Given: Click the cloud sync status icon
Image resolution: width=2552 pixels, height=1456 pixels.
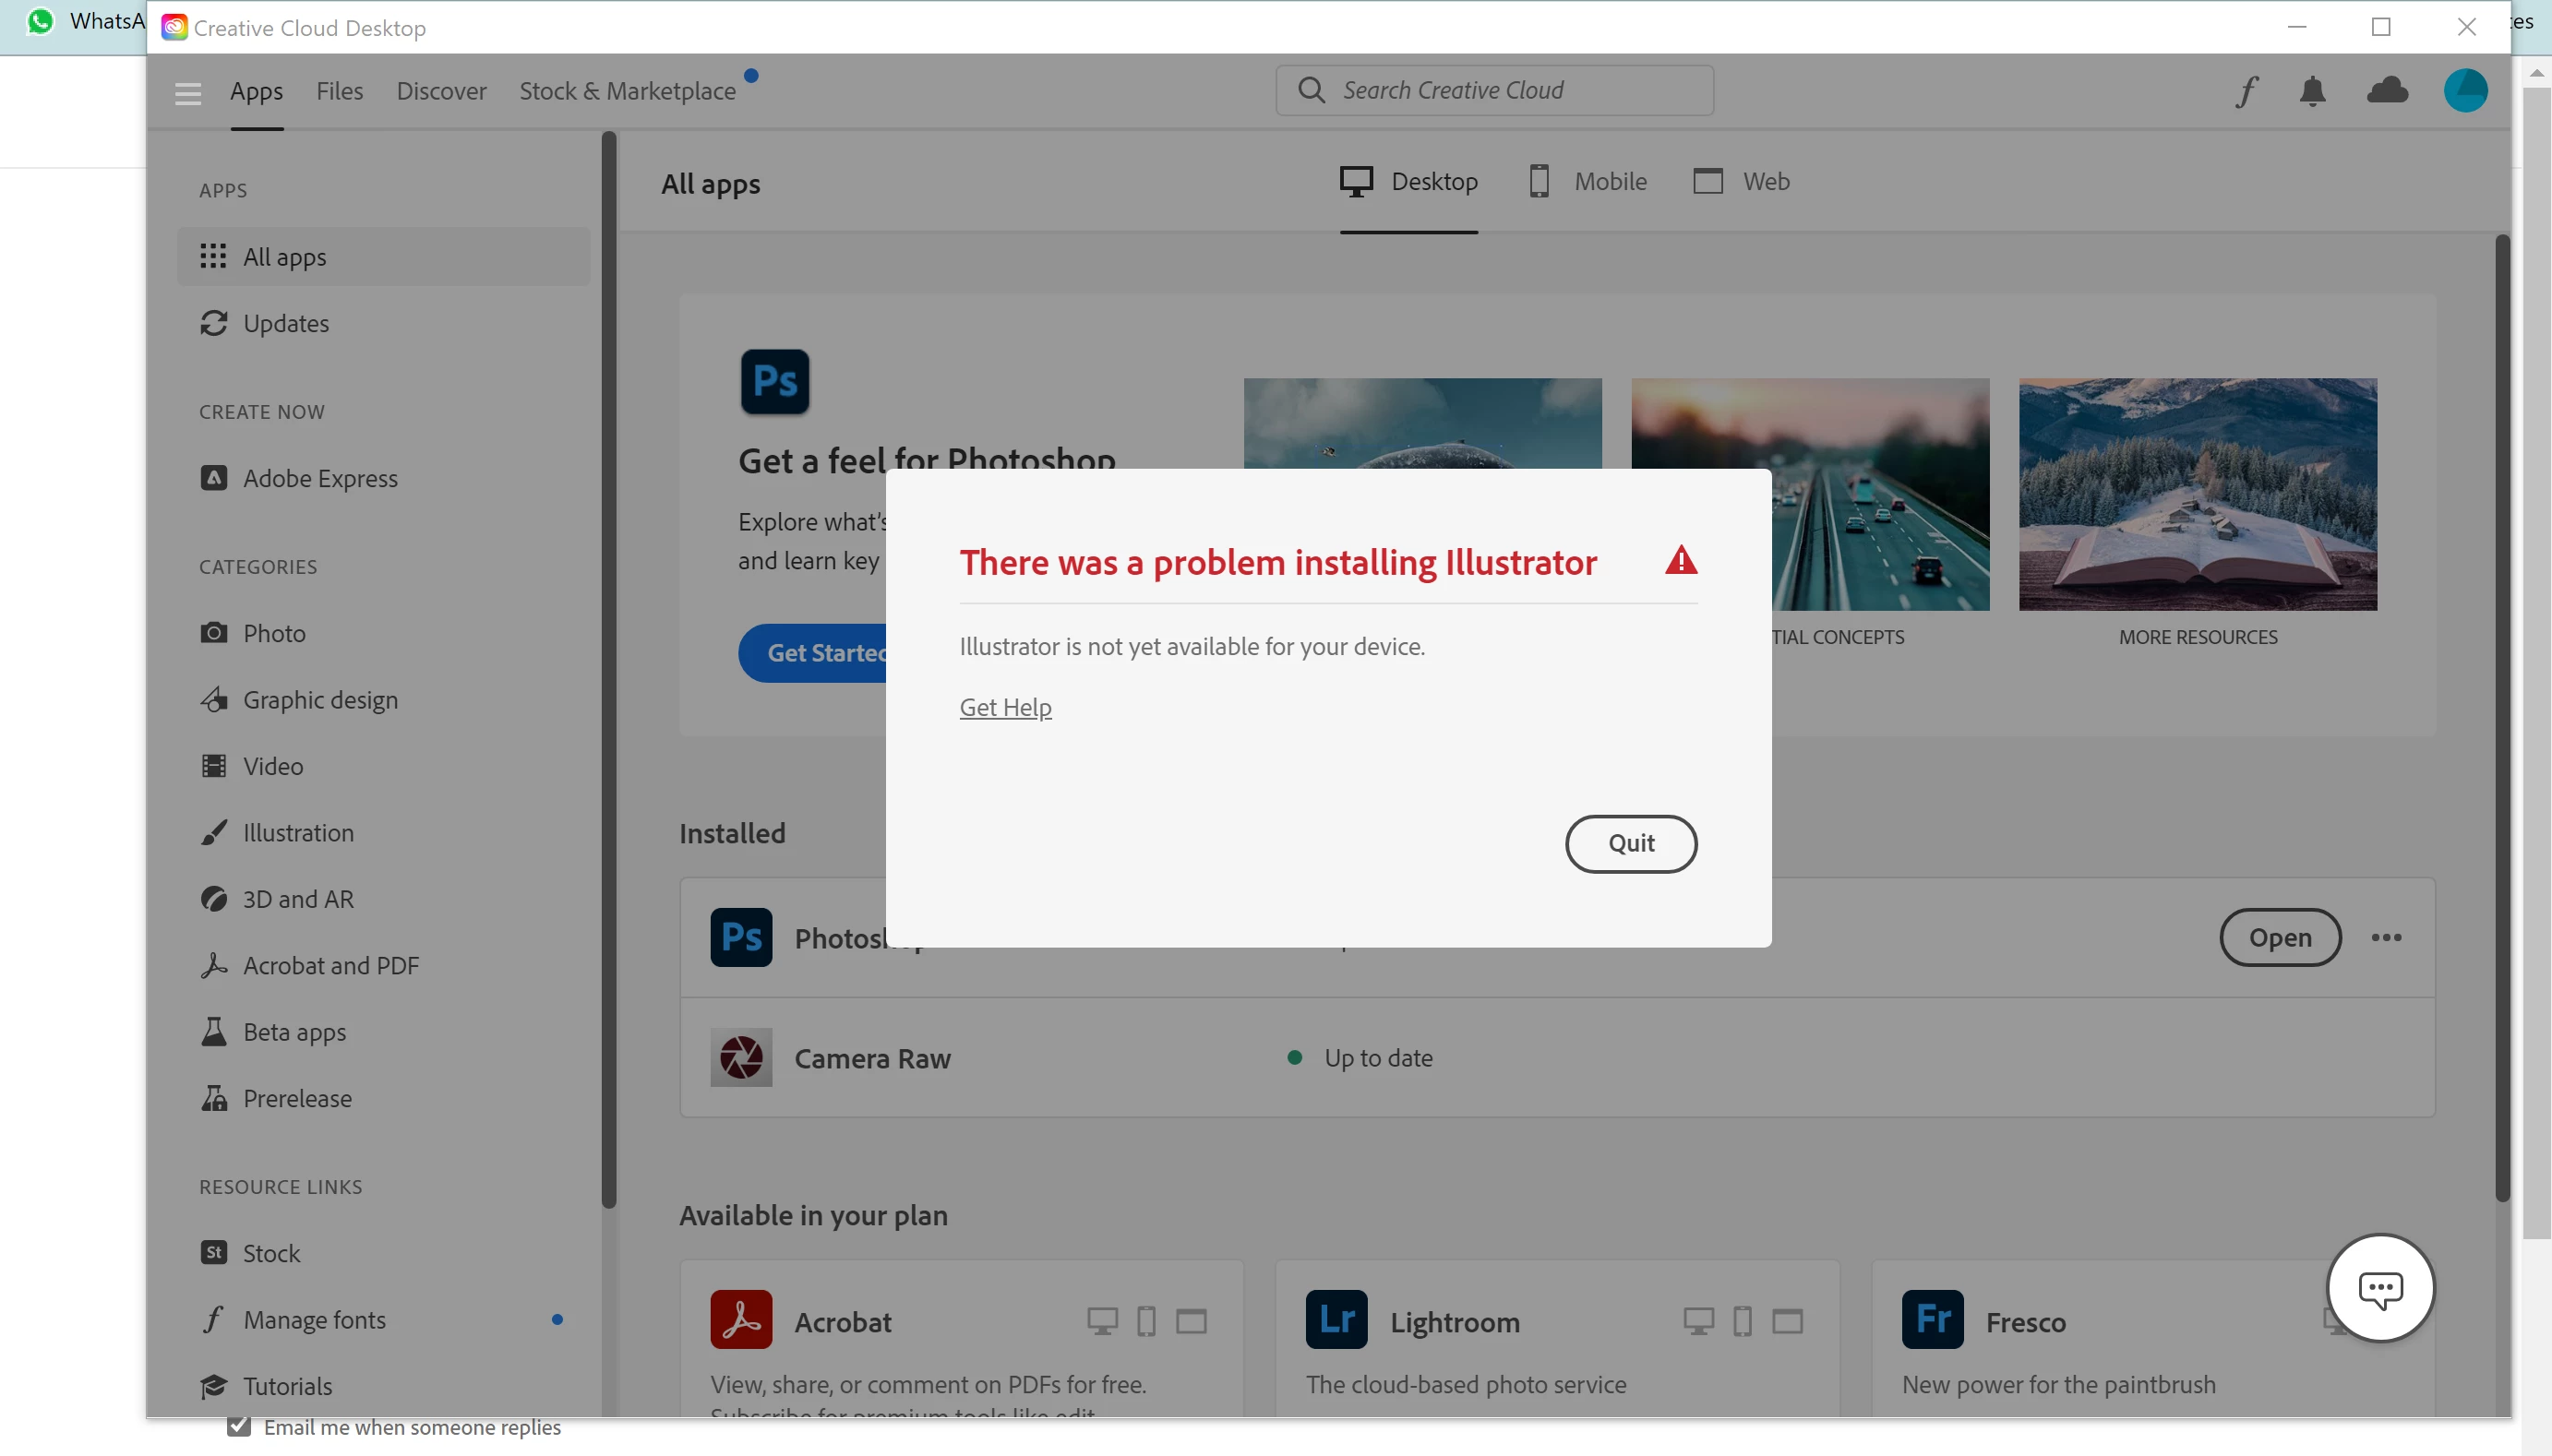Looking at the screenshot, I should click(x=2387, y=91).
